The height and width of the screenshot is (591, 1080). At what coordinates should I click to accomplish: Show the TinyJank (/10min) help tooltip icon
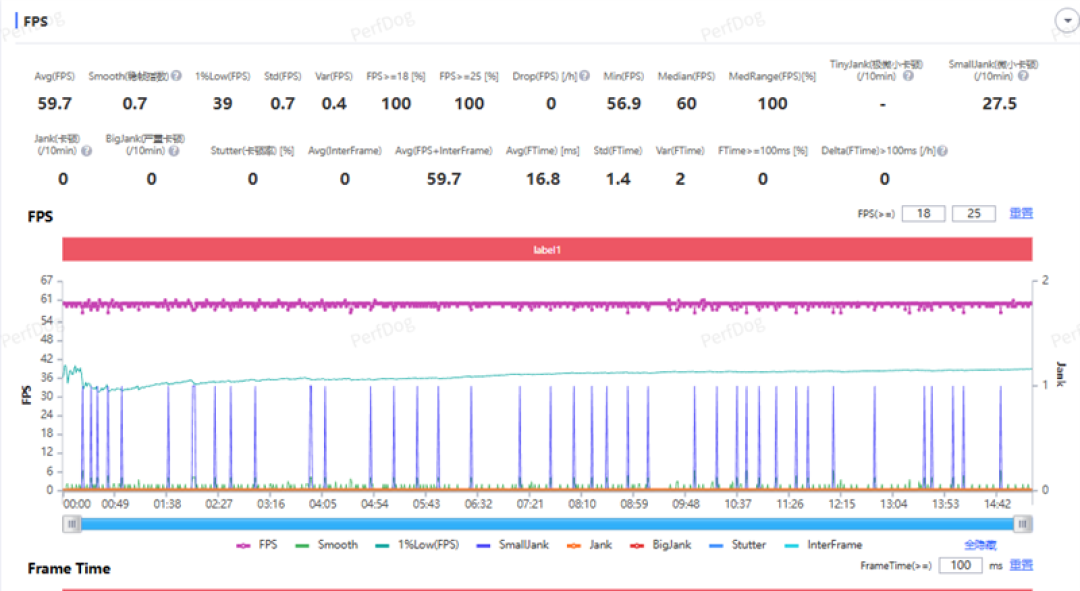[x=908, y=76]
